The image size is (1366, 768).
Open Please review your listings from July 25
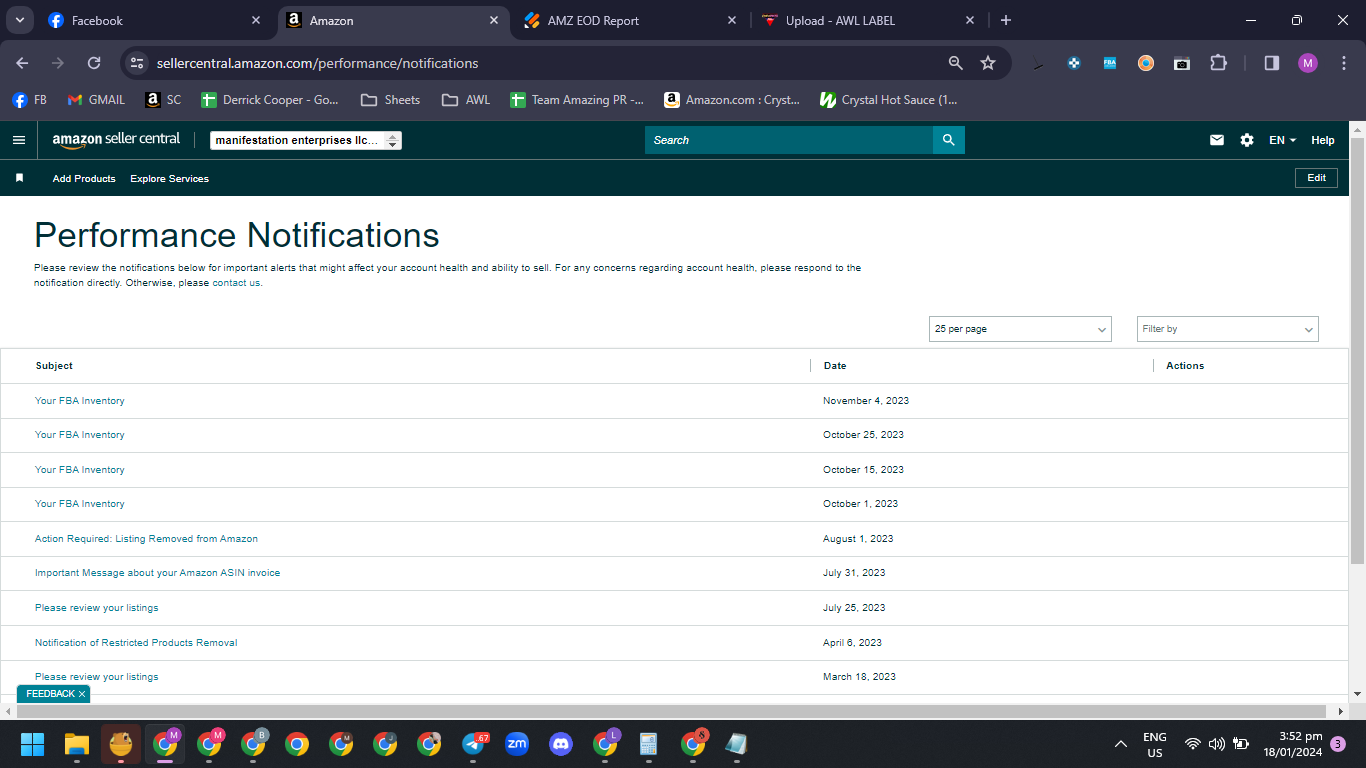point(96,608)
